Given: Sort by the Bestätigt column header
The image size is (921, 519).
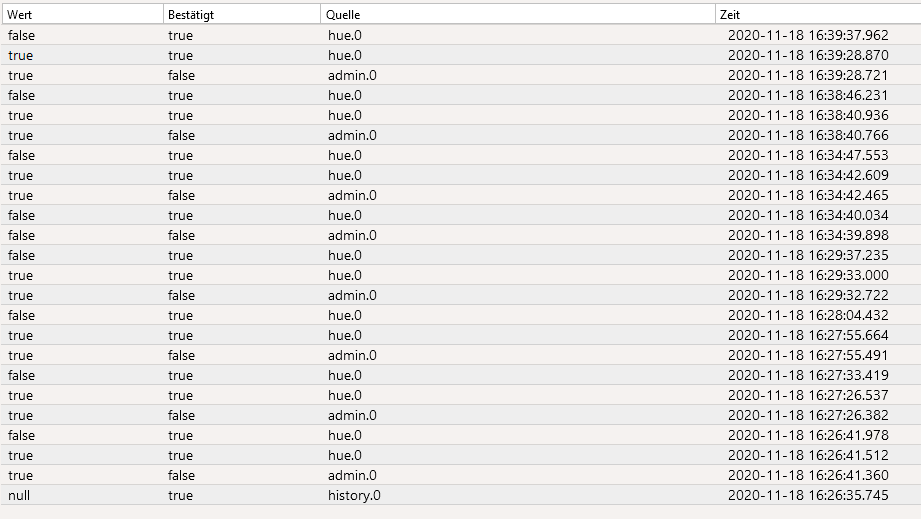Looking at the screenshot, I should point(242,15).
